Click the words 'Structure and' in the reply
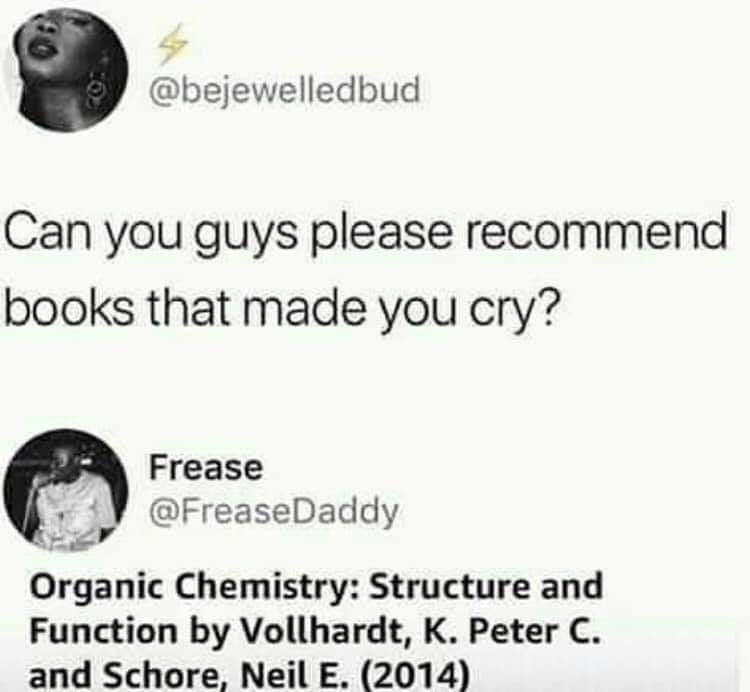The width and height of the screenshot is (750, 692). [487, 585]
